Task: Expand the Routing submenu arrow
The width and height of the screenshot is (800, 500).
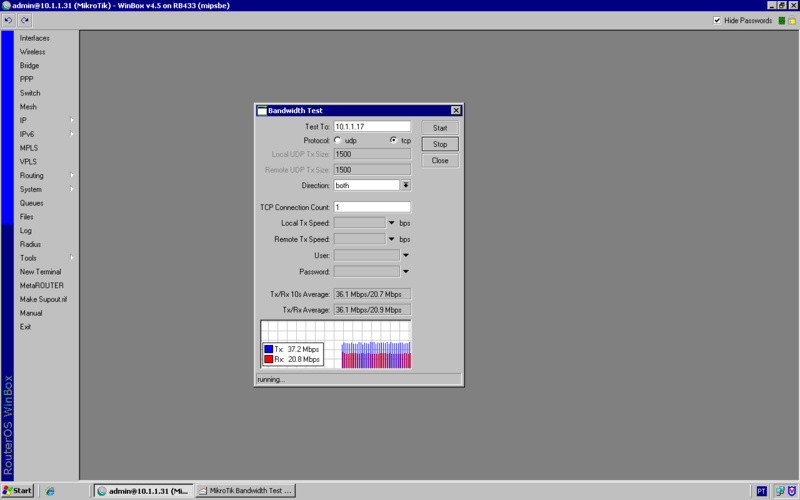Action: (x=71, y=175)
